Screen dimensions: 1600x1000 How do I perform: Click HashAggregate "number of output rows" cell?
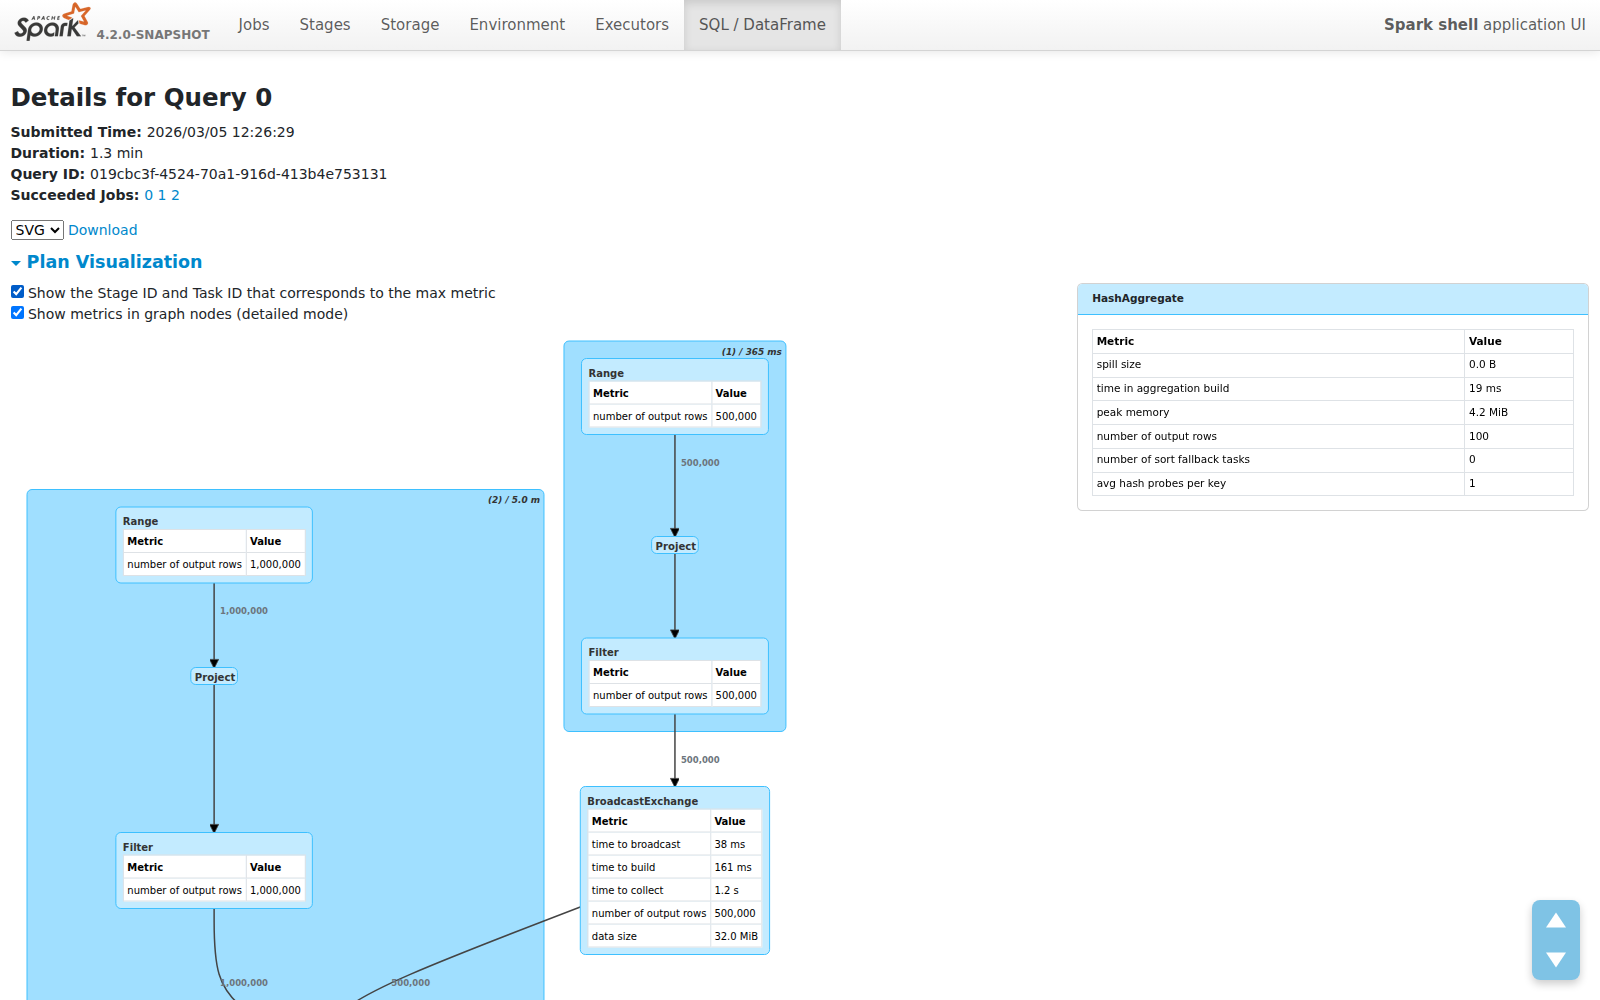coord(1278,436)
